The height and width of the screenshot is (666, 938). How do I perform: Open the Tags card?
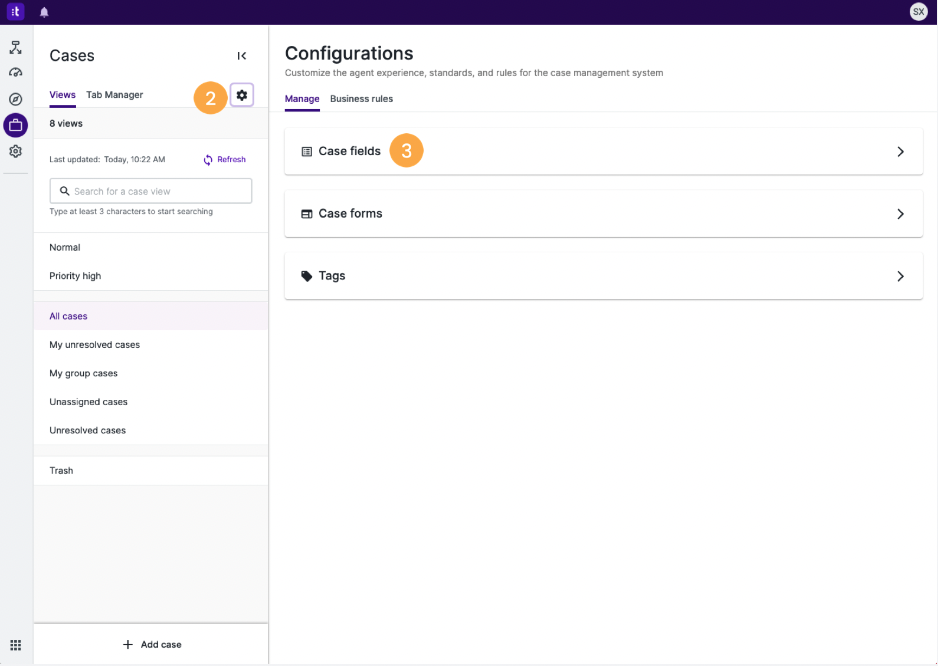(x=604, y=276)
